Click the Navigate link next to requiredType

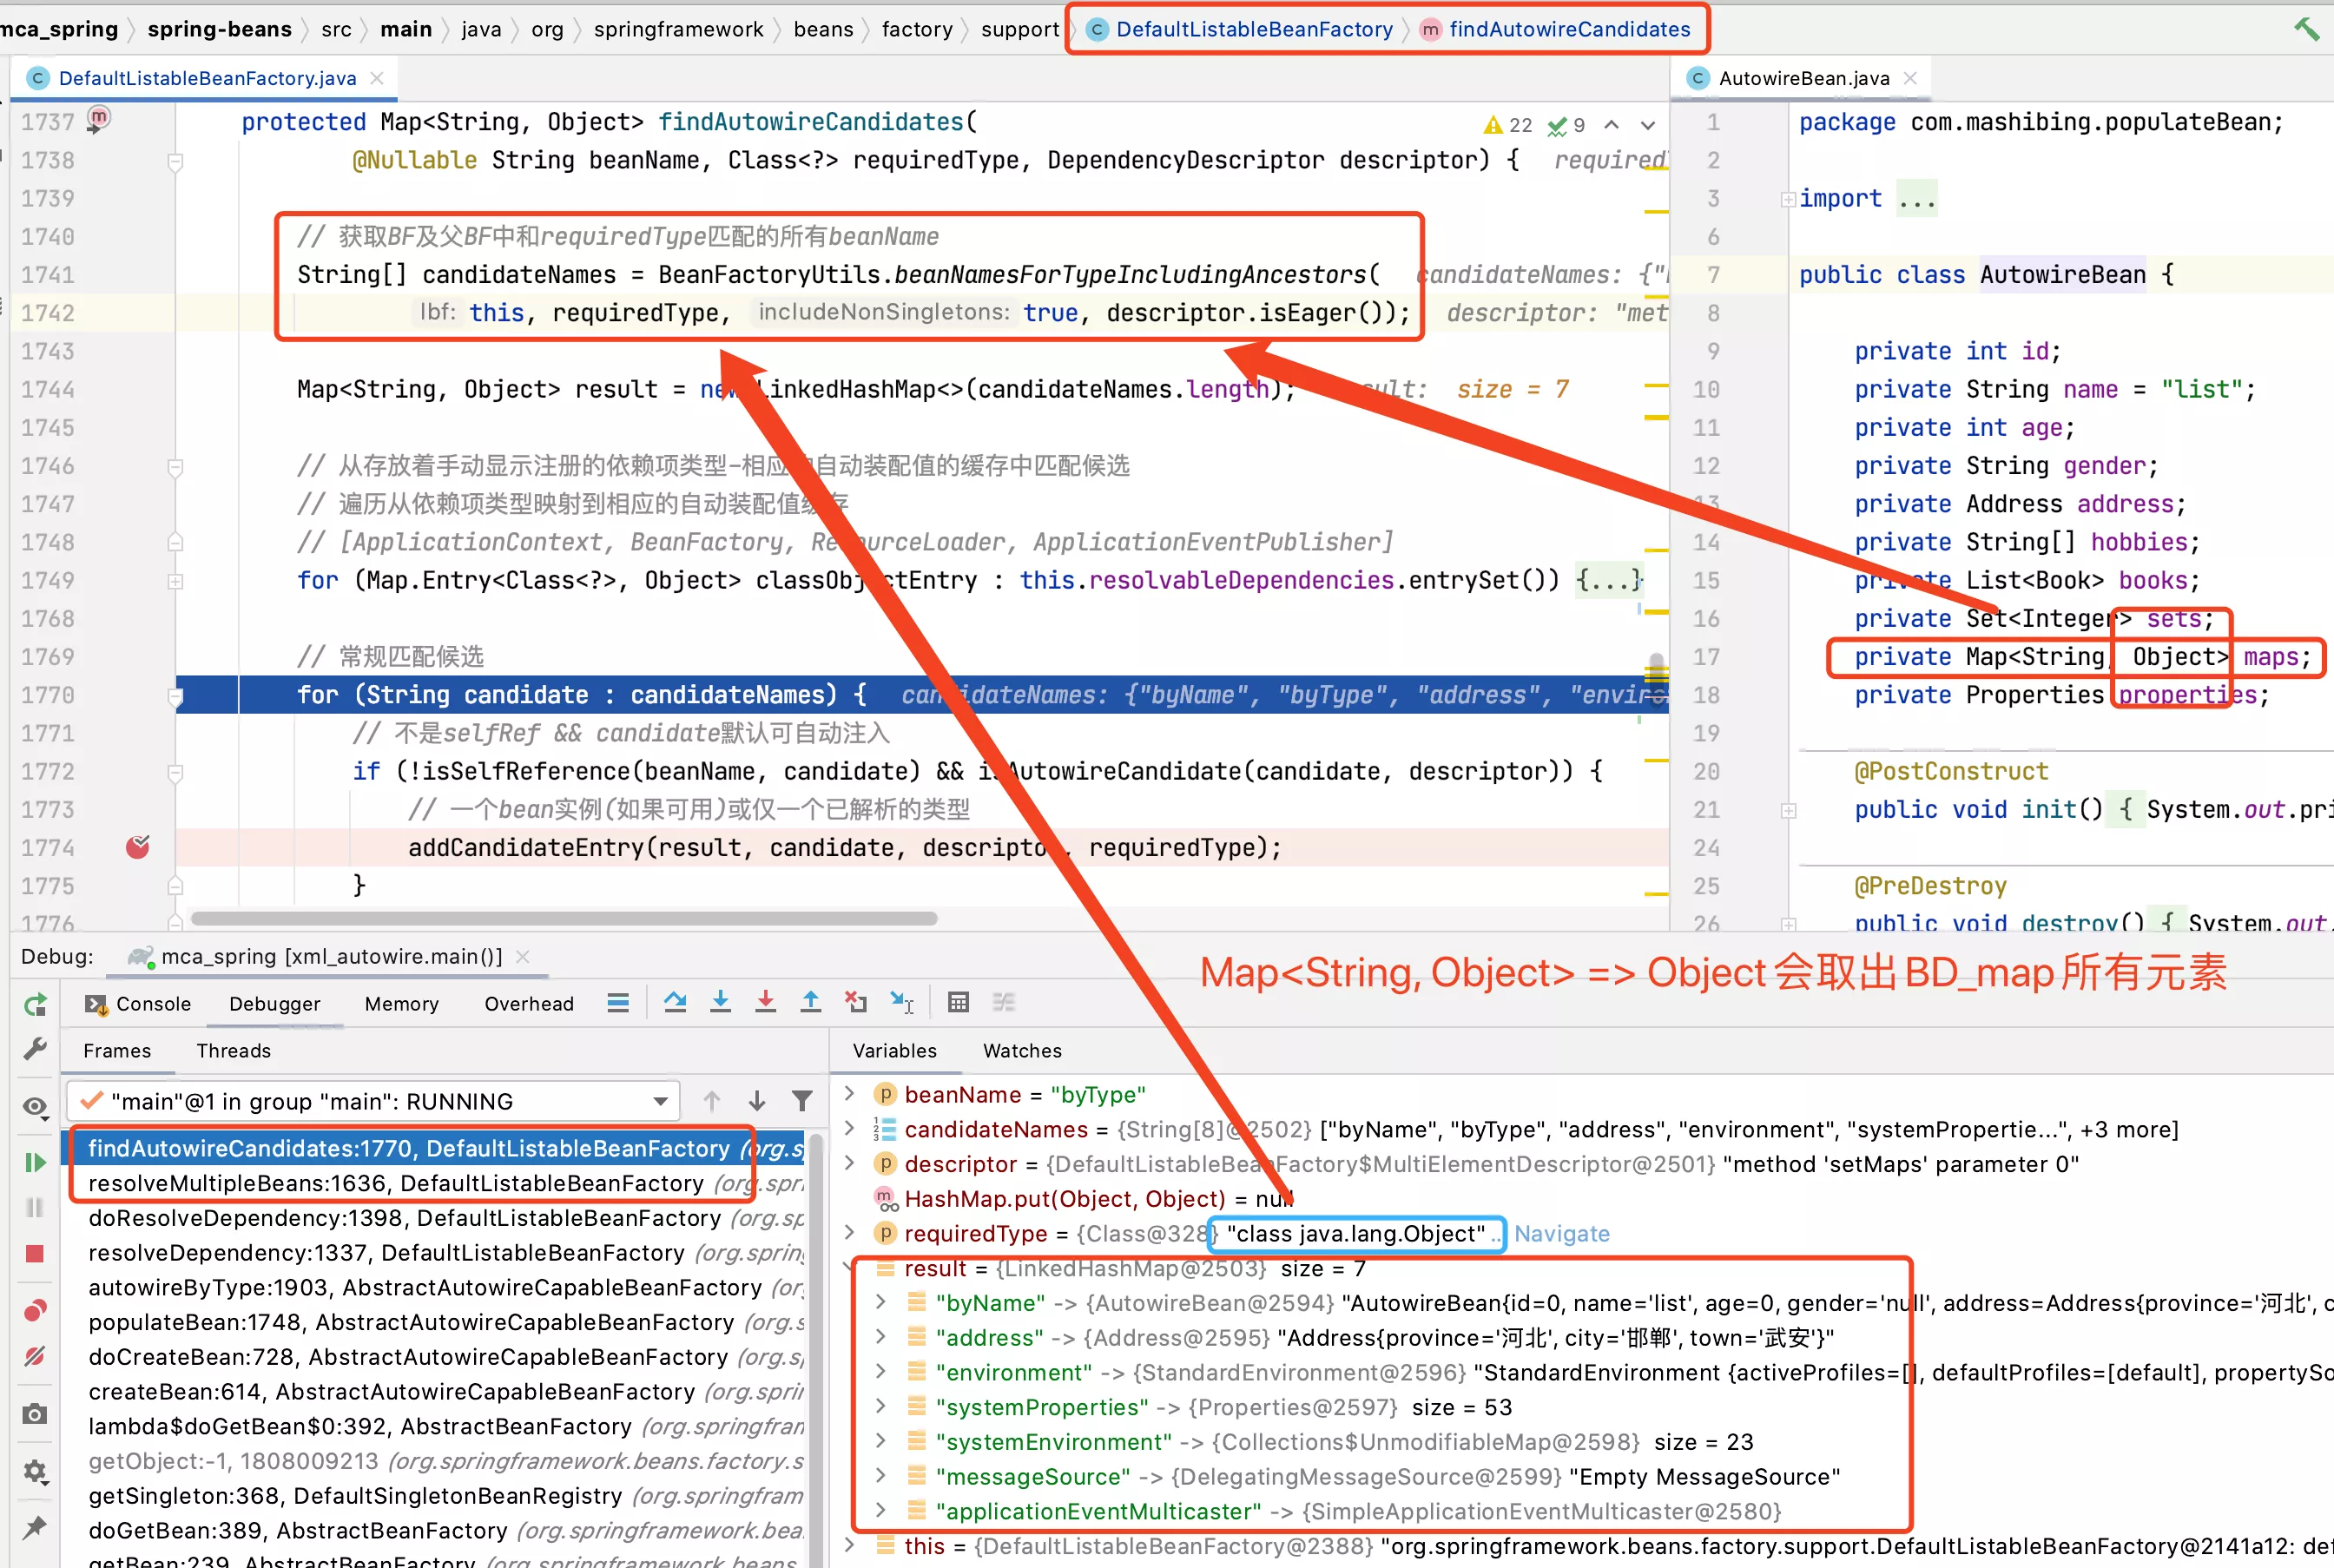coord(1561,1234)
